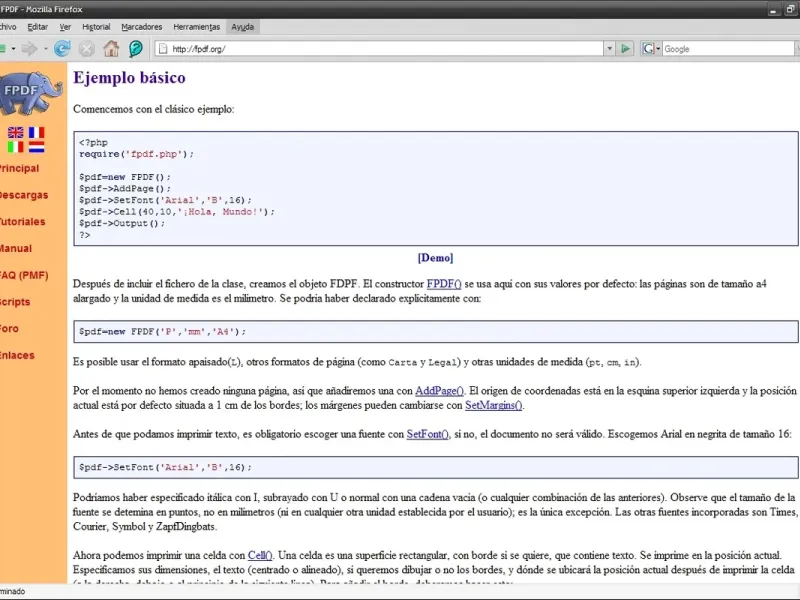Open Foro in the sidebar
800x600 pixels.
pyautogui.click(x=9, y=329)
